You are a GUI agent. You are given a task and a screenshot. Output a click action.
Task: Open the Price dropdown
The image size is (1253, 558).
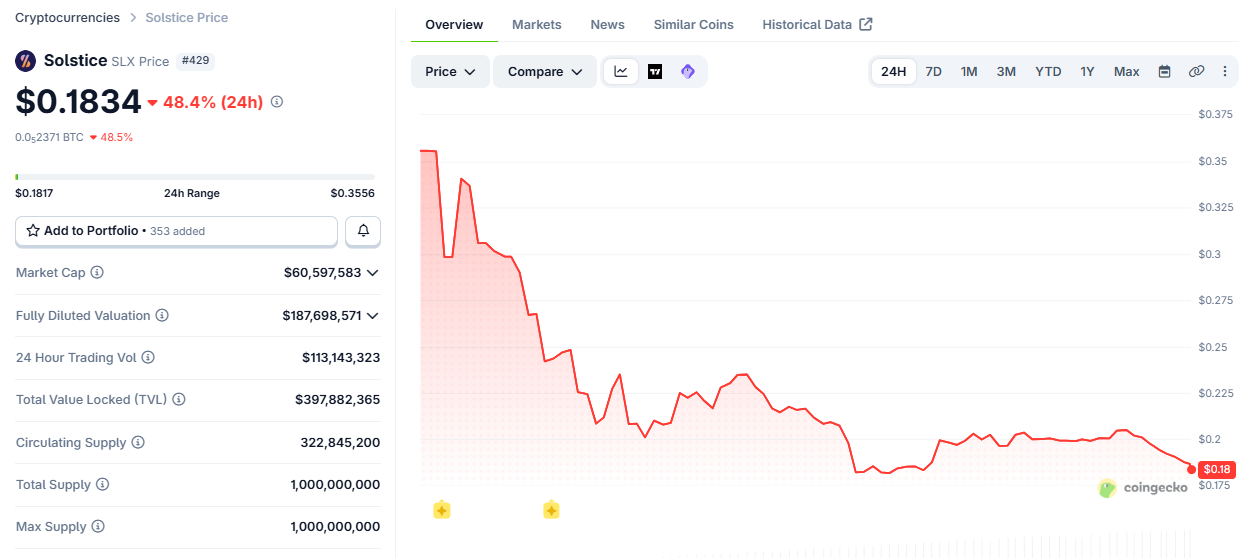[x=450, y=71]
